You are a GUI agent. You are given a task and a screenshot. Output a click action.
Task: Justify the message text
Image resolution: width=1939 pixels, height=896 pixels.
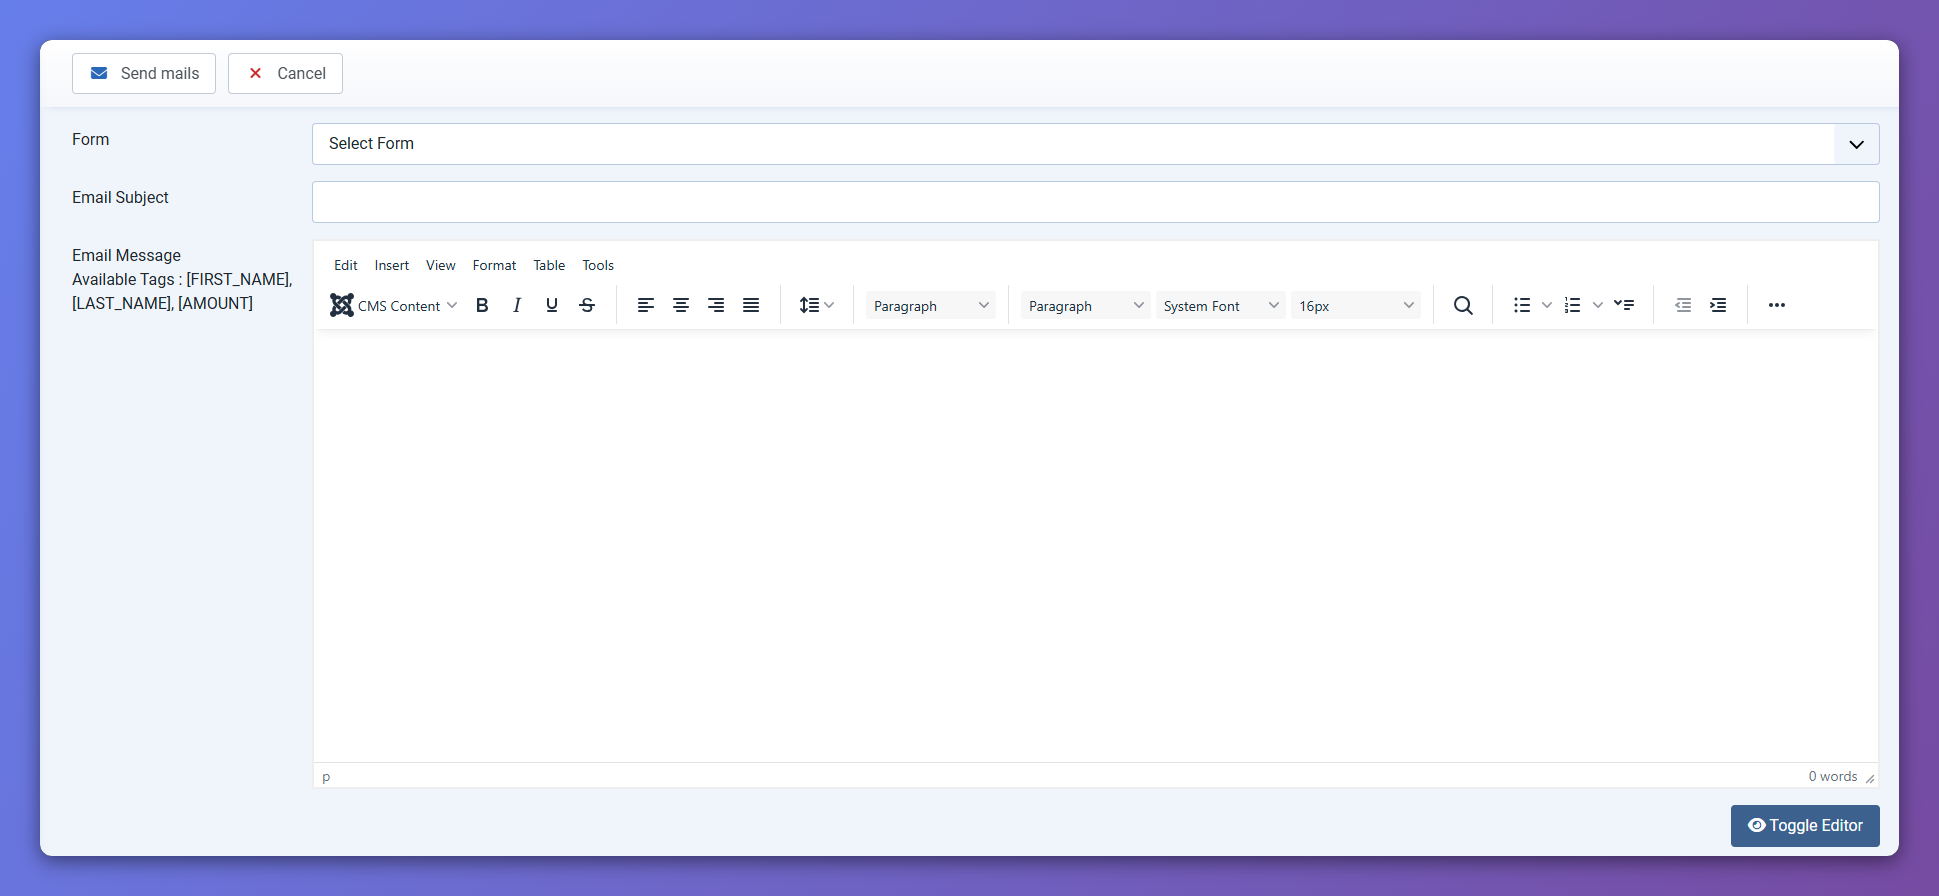tap(751, 305)
